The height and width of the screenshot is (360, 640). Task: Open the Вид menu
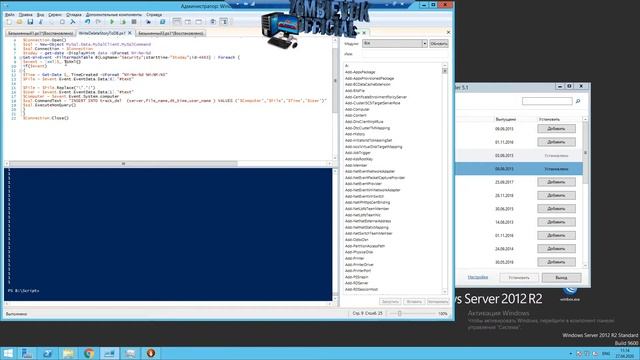pyautogui.click(x=40, y=15)
